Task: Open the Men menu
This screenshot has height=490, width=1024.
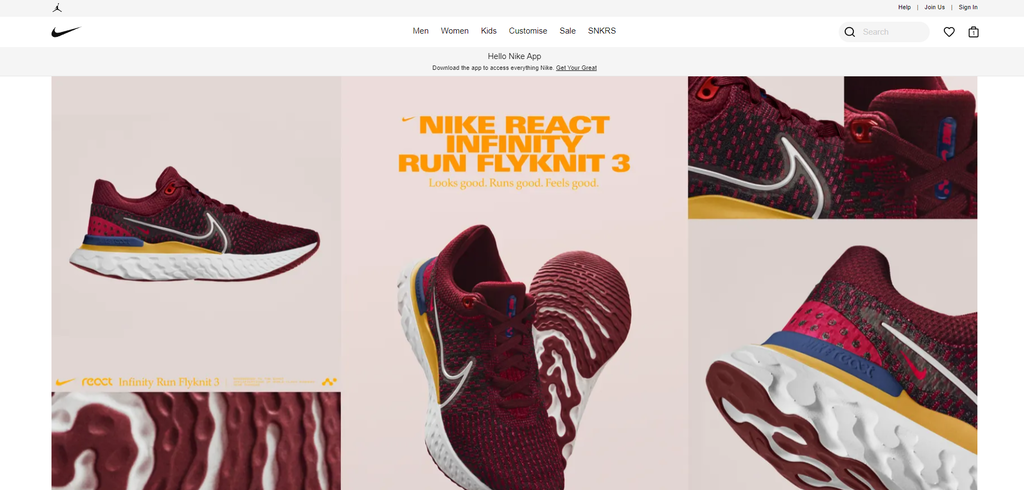Action: tap(420, 31)
